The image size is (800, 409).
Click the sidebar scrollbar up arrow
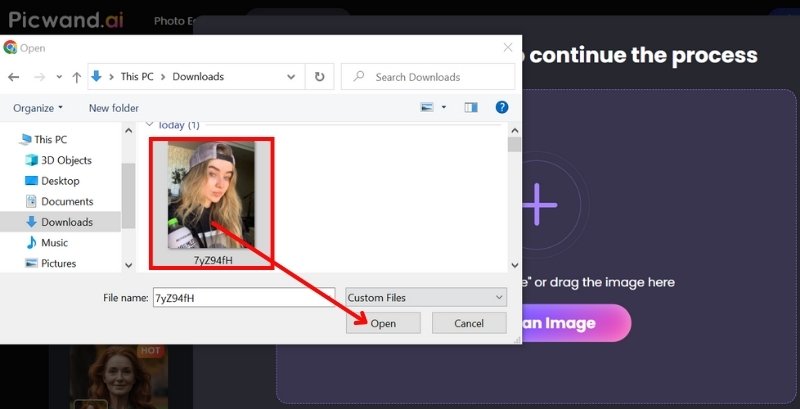(x=129, y=131)
